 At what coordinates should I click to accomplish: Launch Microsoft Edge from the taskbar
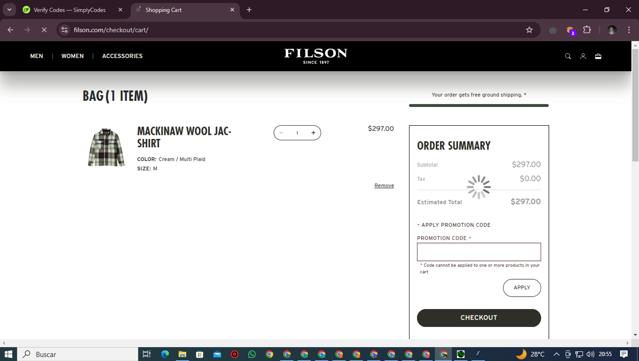[165, 354]
